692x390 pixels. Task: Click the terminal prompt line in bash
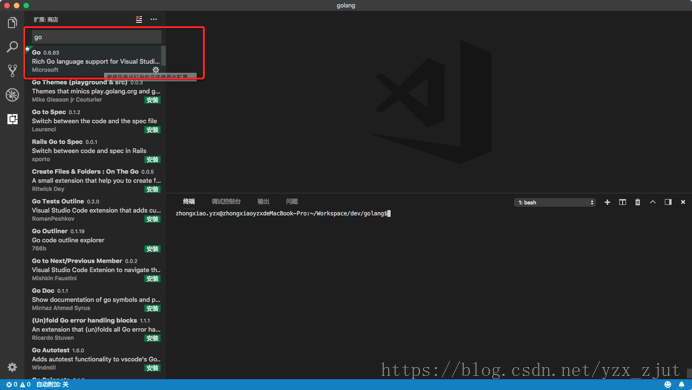click(x=283, y=214)
